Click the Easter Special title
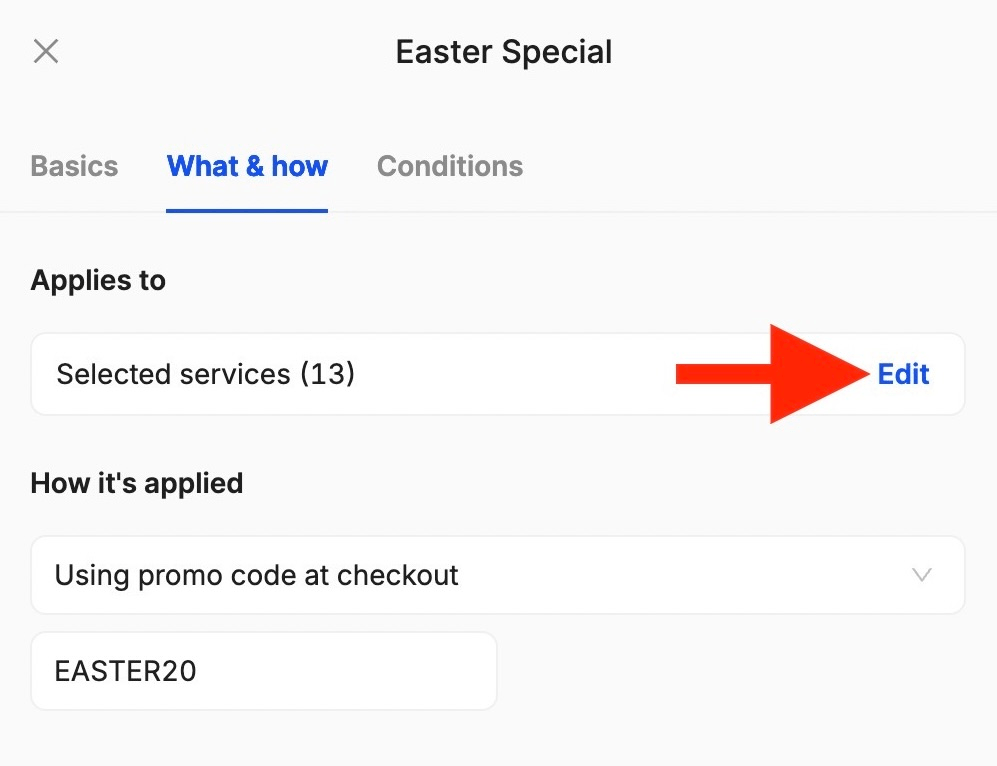 (x=503, y=51)
